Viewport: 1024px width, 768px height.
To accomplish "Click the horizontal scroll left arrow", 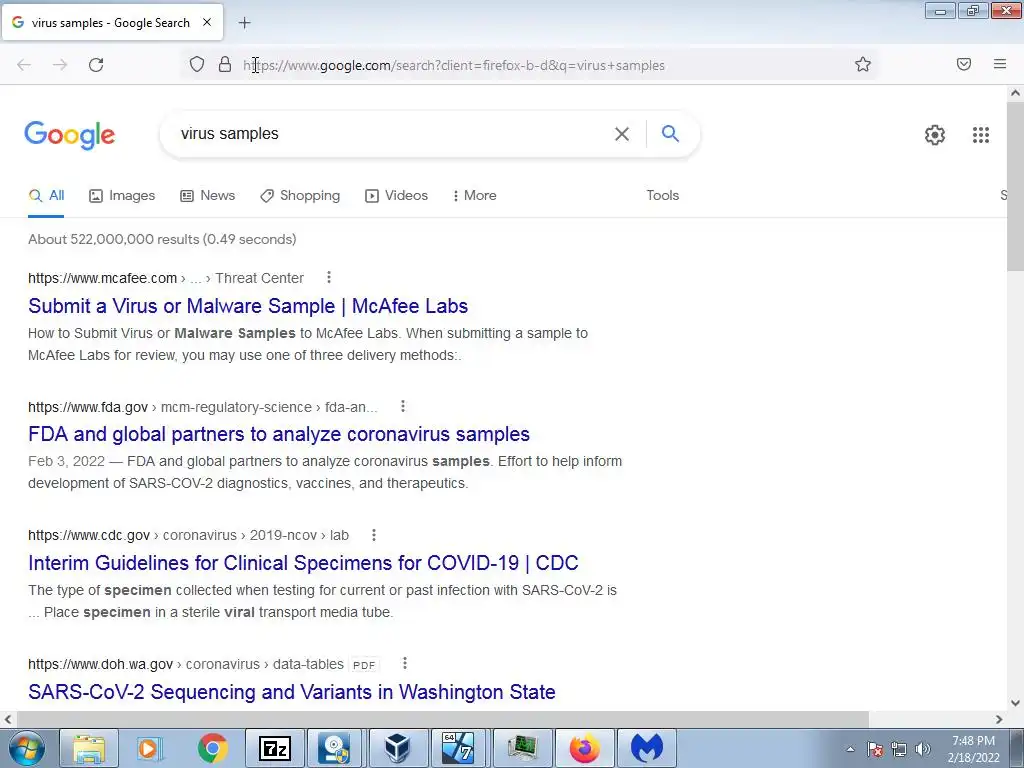I will click(x=8, y=719).
